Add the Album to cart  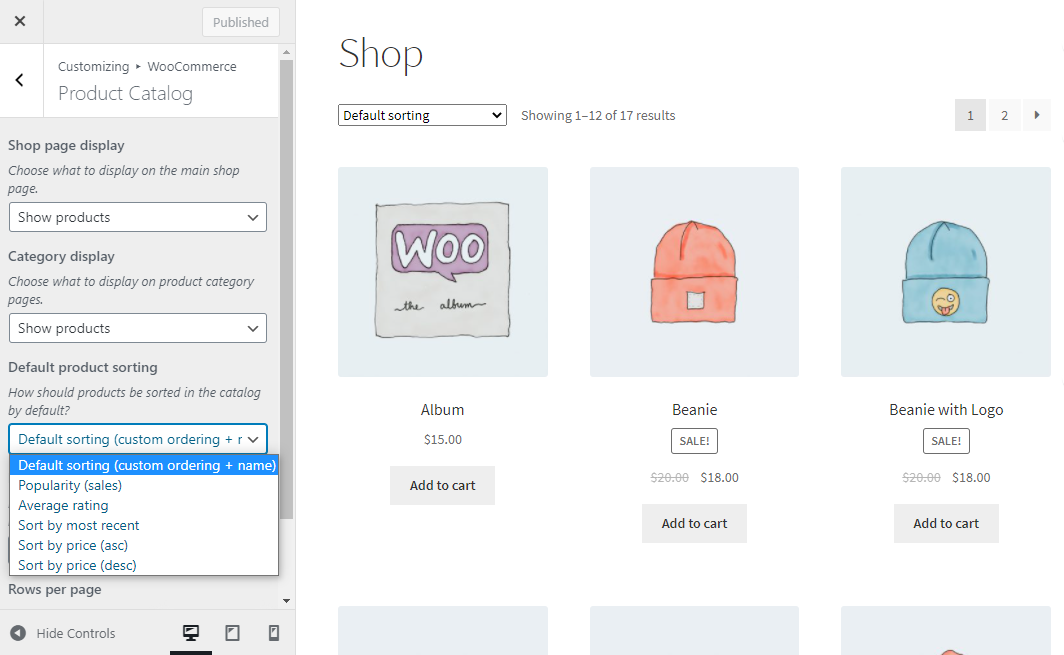coord(442,485)
